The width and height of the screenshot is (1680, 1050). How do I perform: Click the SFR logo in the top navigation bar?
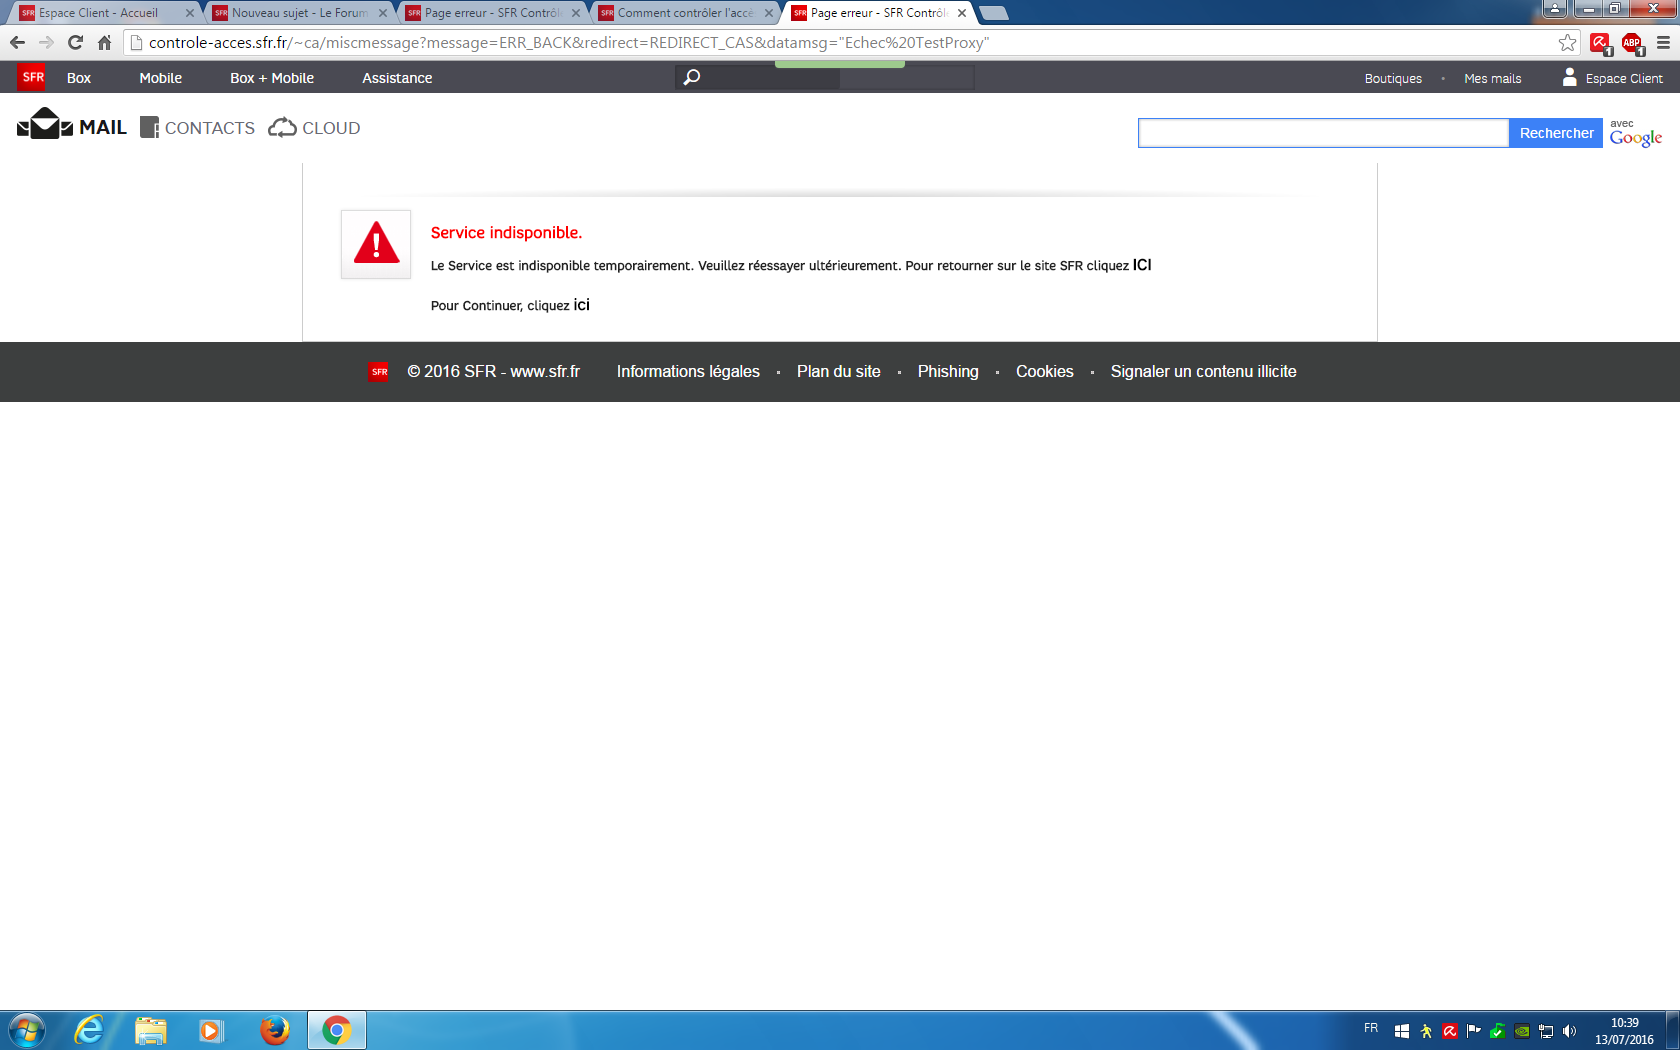[32, 77]
